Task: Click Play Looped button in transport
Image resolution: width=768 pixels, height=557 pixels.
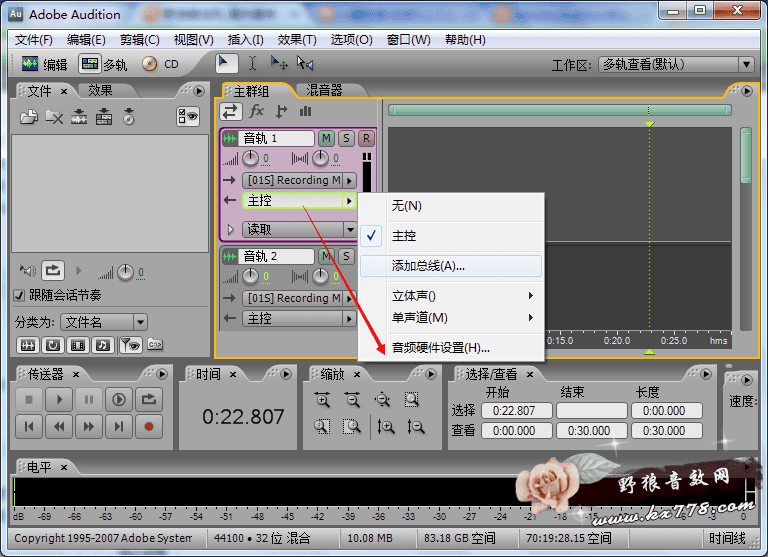Action: tap(149, 400)
